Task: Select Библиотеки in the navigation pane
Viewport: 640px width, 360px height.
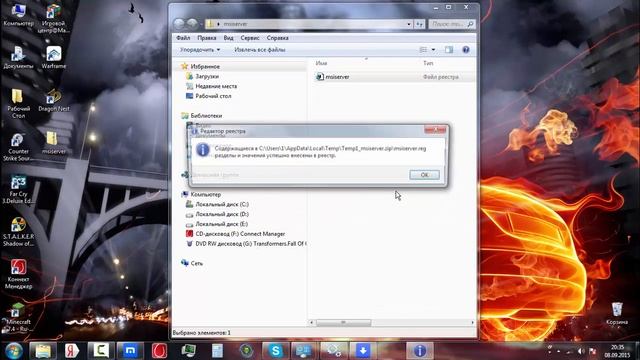Action: point(206,116)
